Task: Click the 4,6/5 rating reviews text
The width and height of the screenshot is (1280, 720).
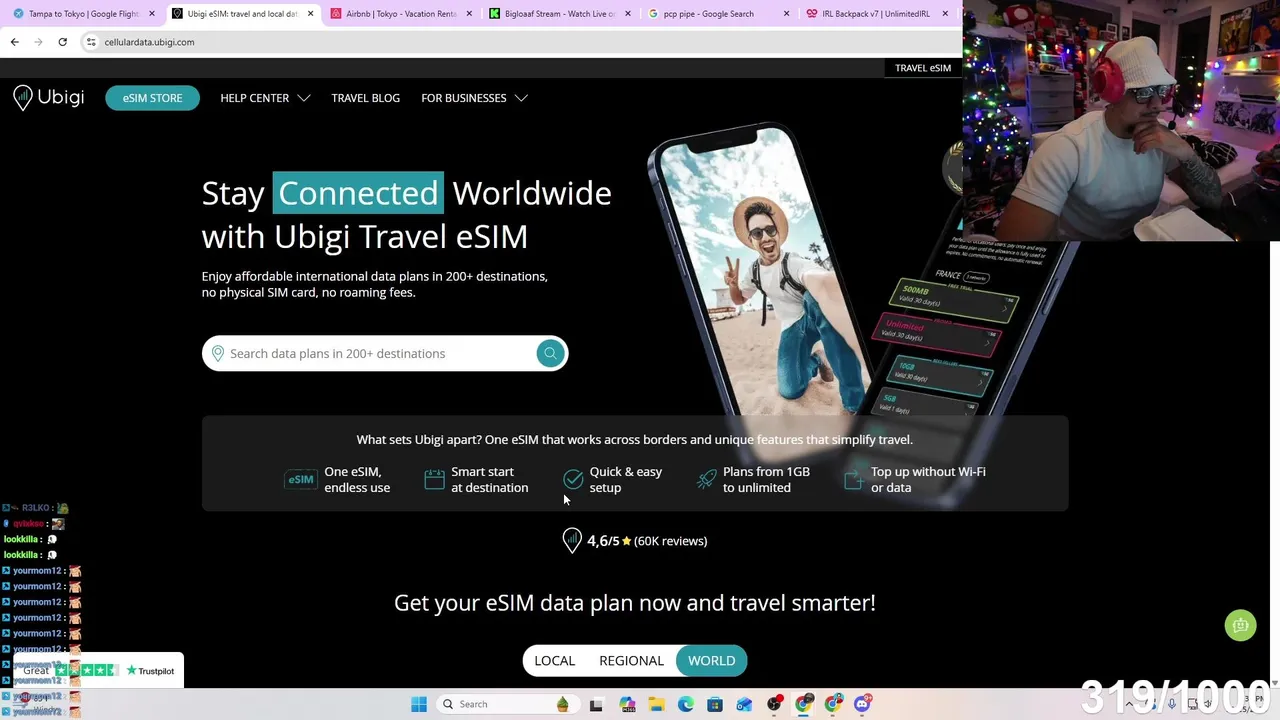Action: [x=647, y=541]
